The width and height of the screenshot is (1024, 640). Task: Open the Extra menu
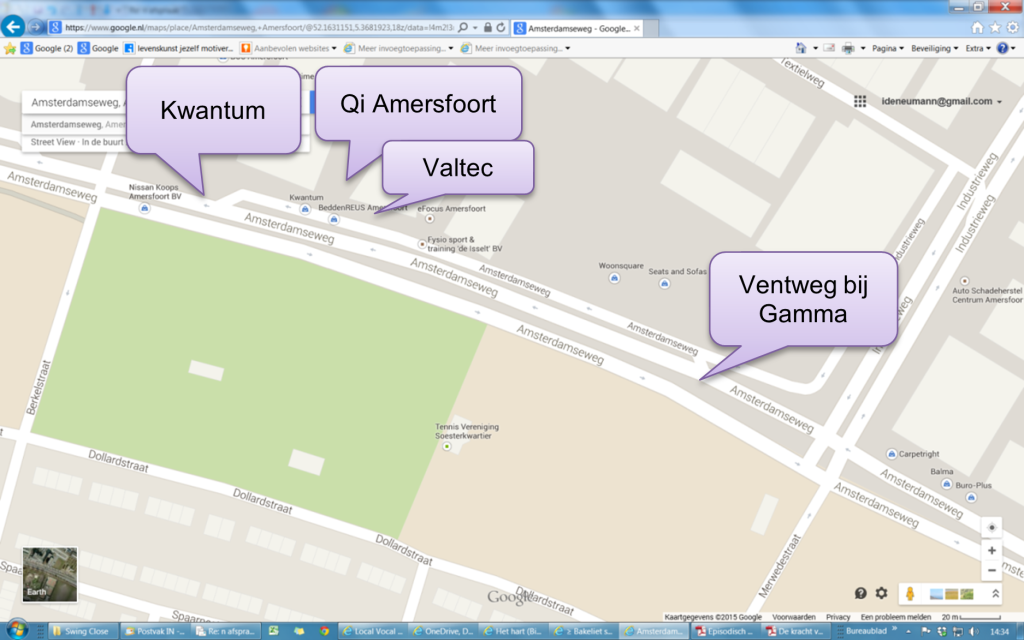pos(978,48)
